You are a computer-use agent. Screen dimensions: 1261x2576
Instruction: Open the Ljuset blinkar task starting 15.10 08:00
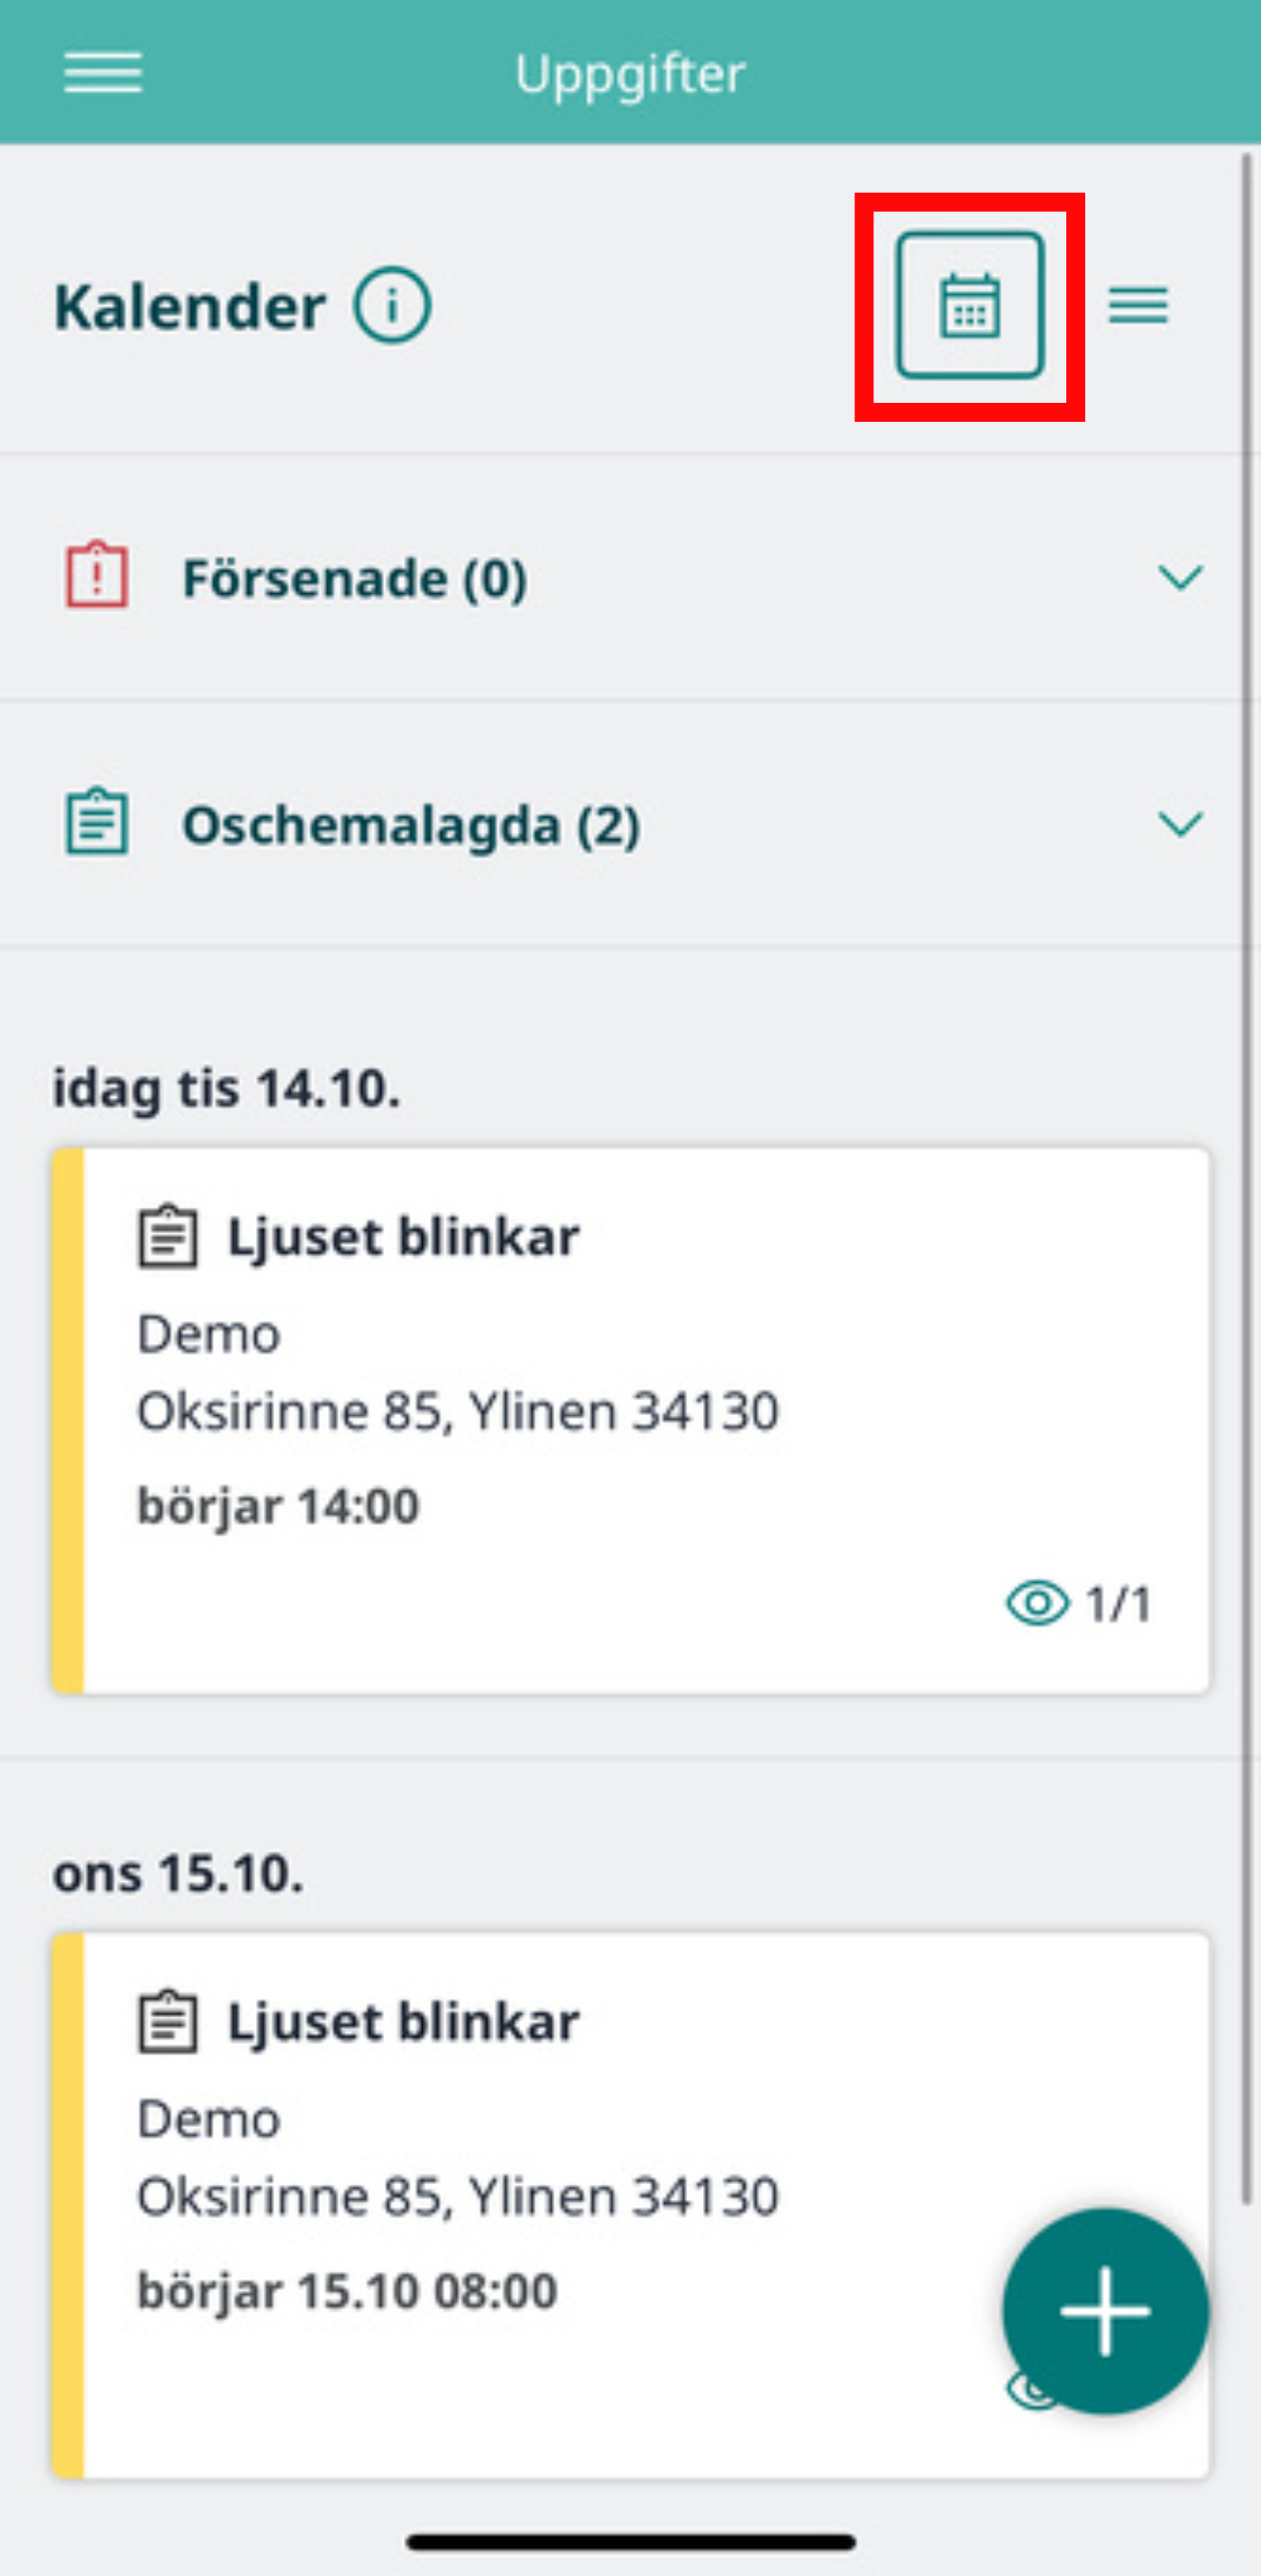(x=631, y=2205)
